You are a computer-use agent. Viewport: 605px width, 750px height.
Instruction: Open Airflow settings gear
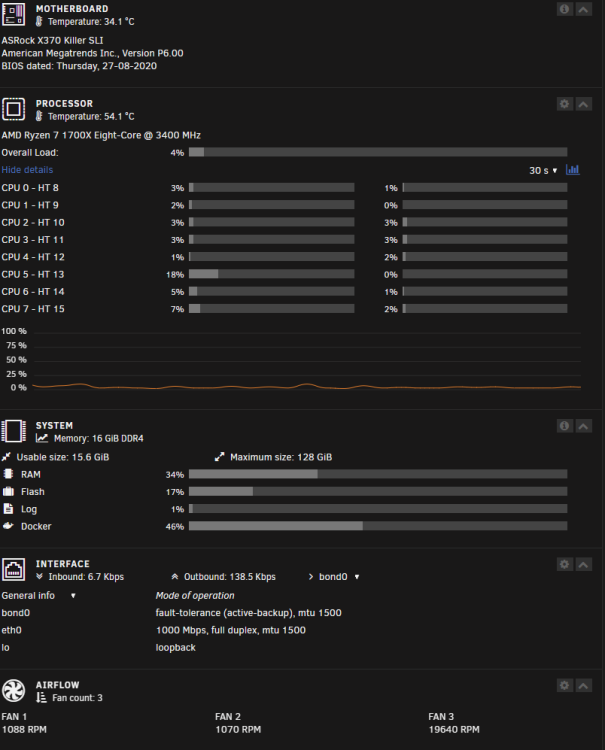point(564,685)
